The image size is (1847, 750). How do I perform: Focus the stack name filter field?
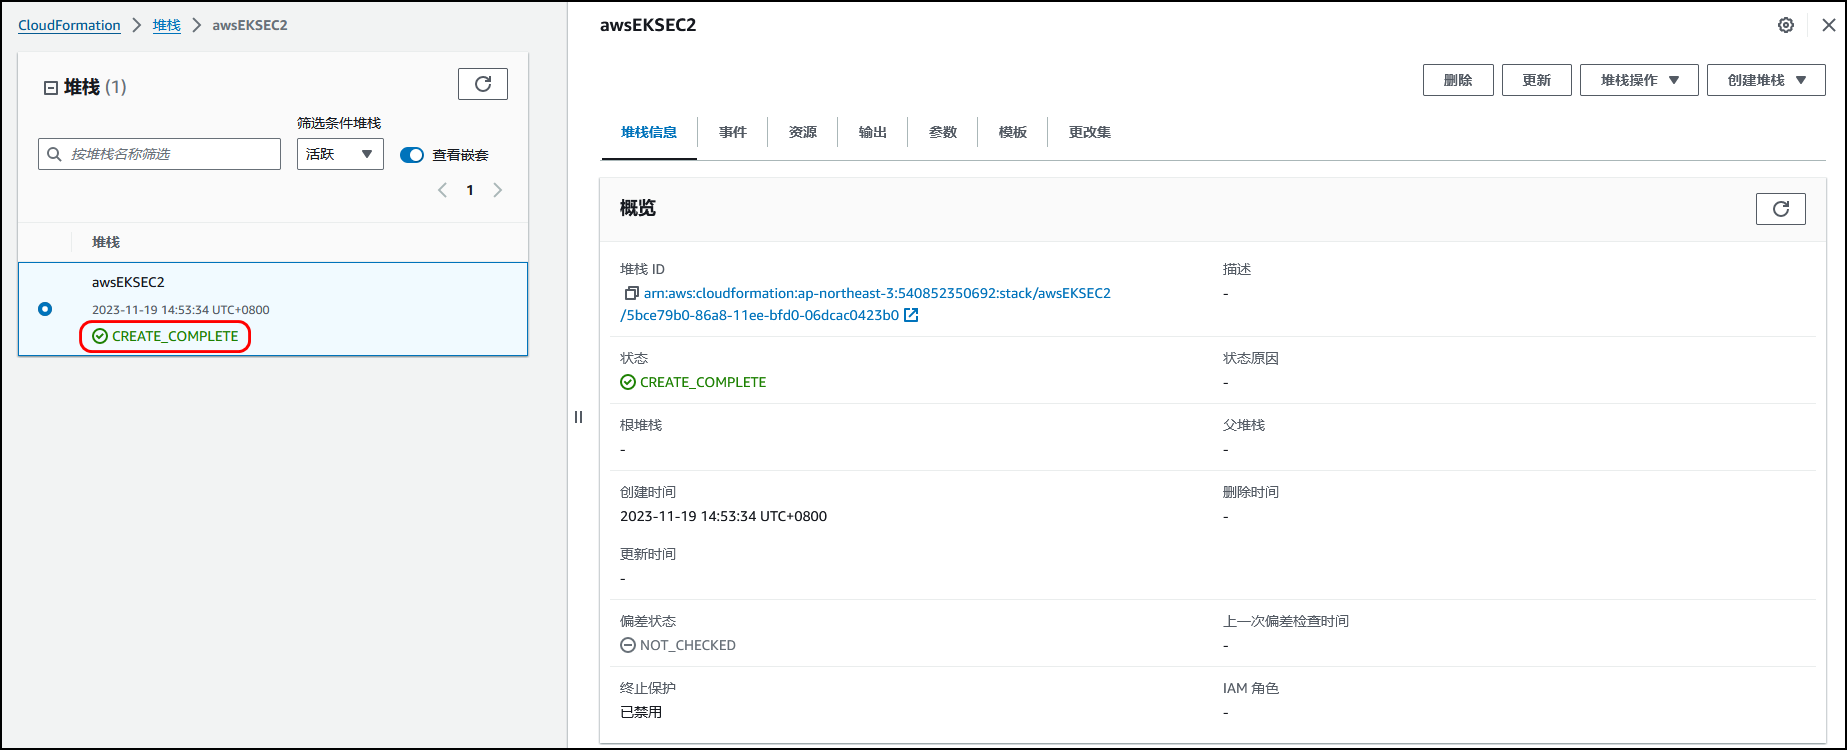(160, 154)
